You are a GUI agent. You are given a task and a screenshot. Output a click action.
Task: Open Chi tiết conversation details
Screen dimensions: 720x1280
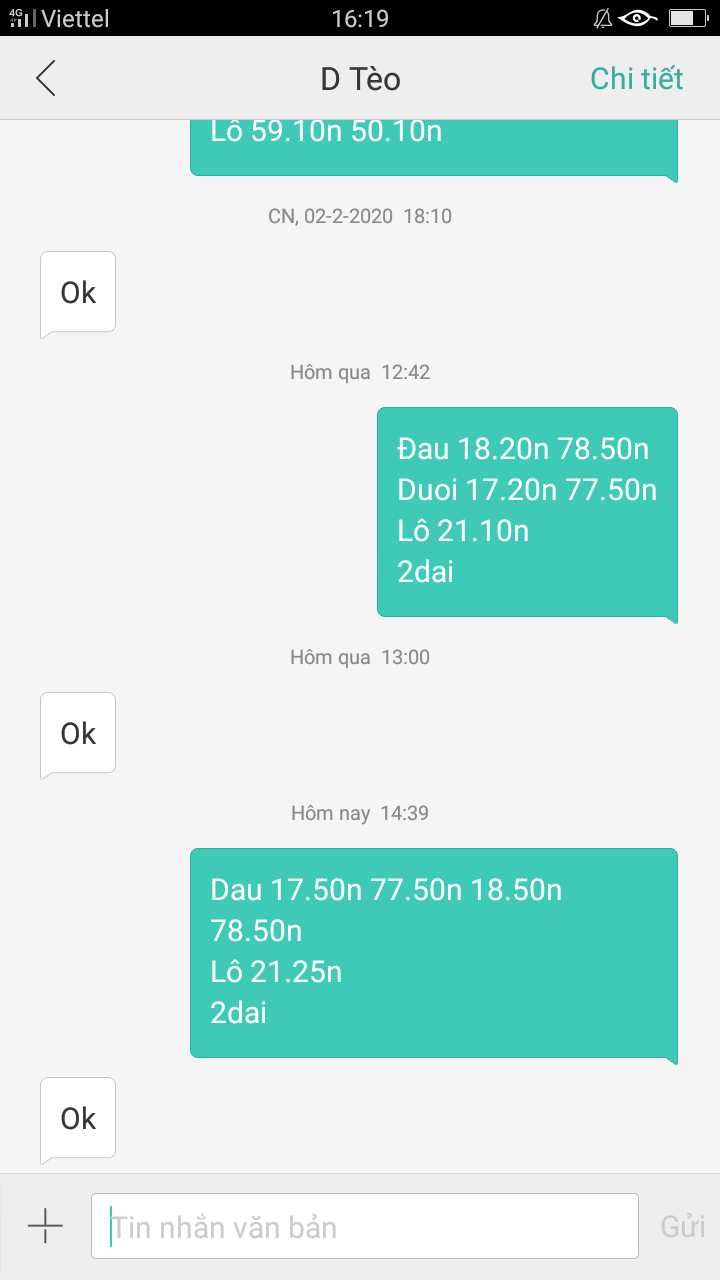pos(636,78)
